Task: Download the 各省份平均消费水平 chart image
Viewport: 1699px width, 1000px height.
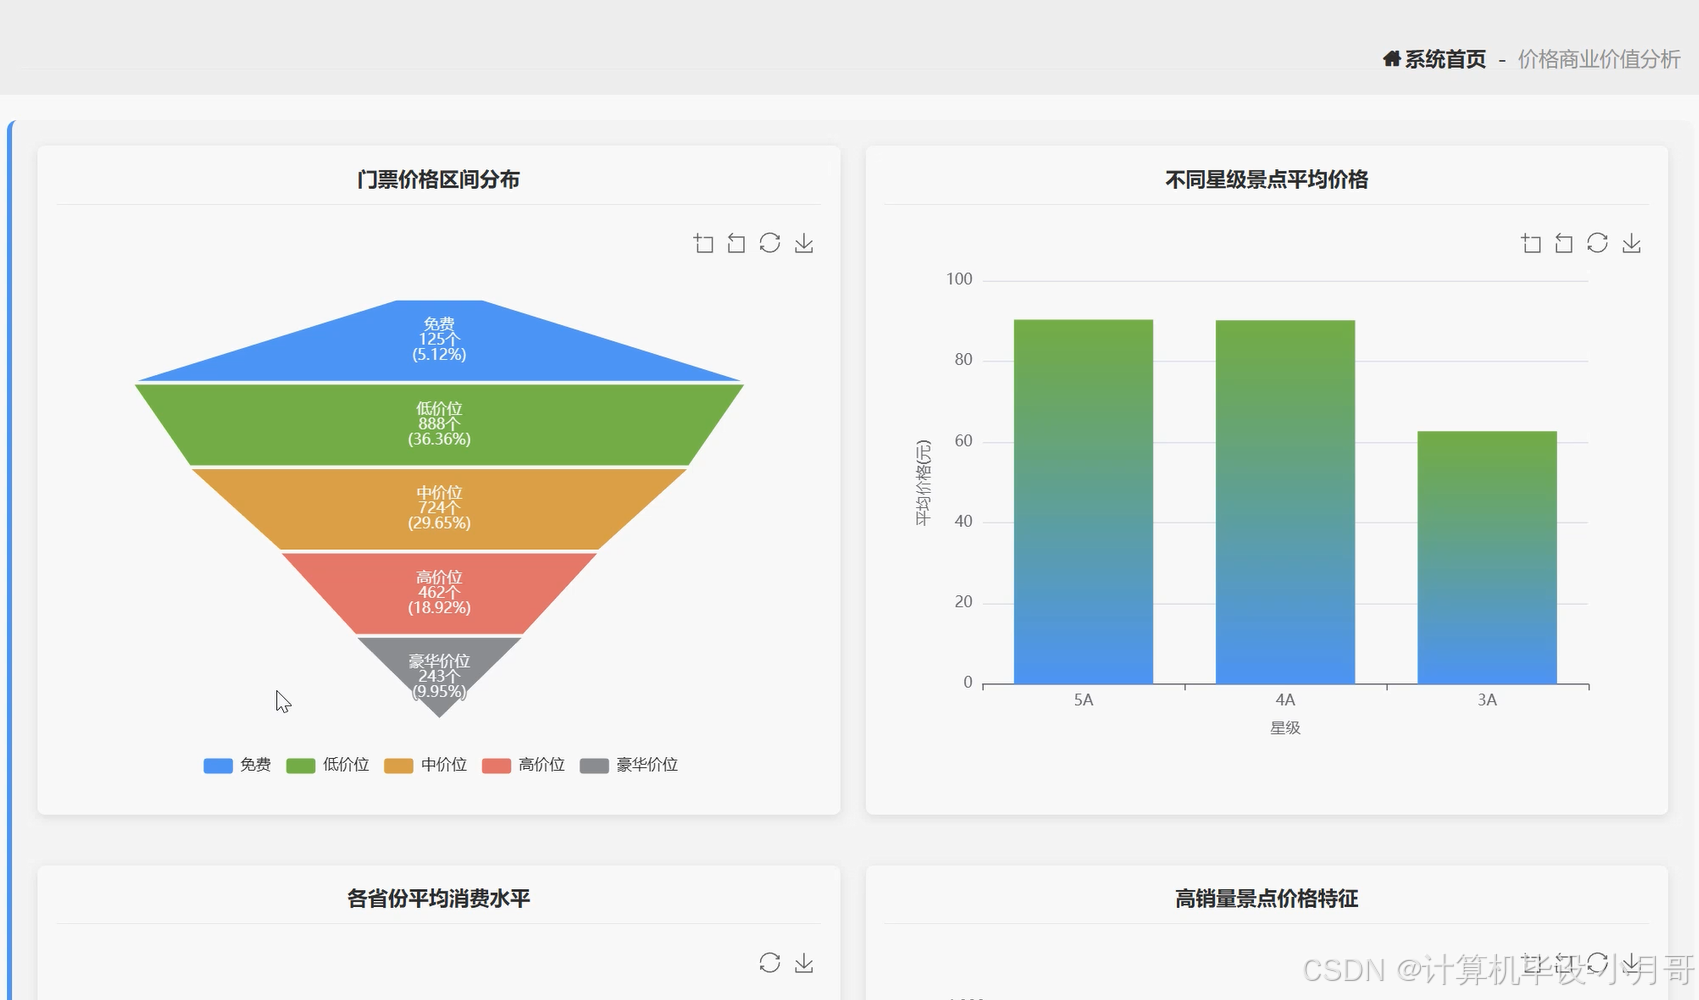Action: point(803,962)
